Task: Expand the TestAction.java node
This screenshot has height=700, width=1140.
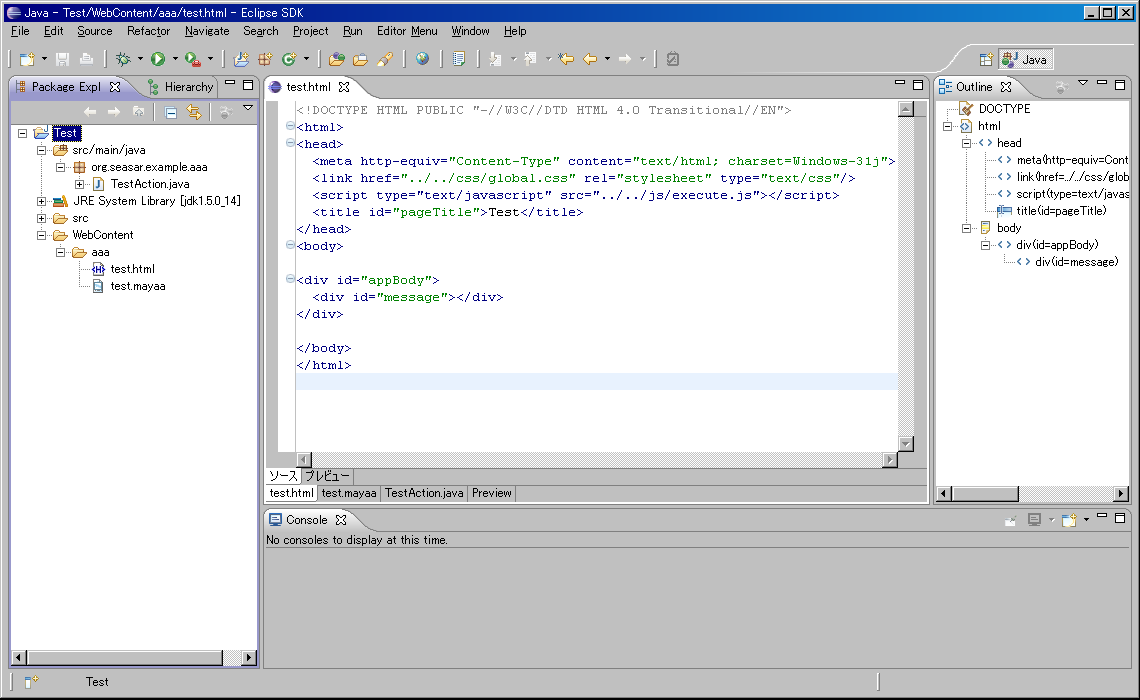Action: pyautogui.click(x=79, y=184)
